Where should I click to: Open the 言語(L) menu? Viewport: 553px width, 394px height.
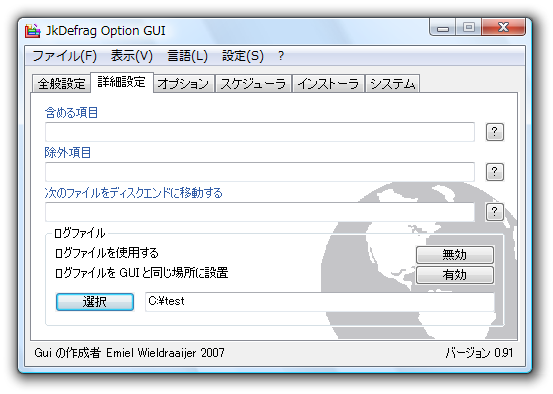click(187, 56)
